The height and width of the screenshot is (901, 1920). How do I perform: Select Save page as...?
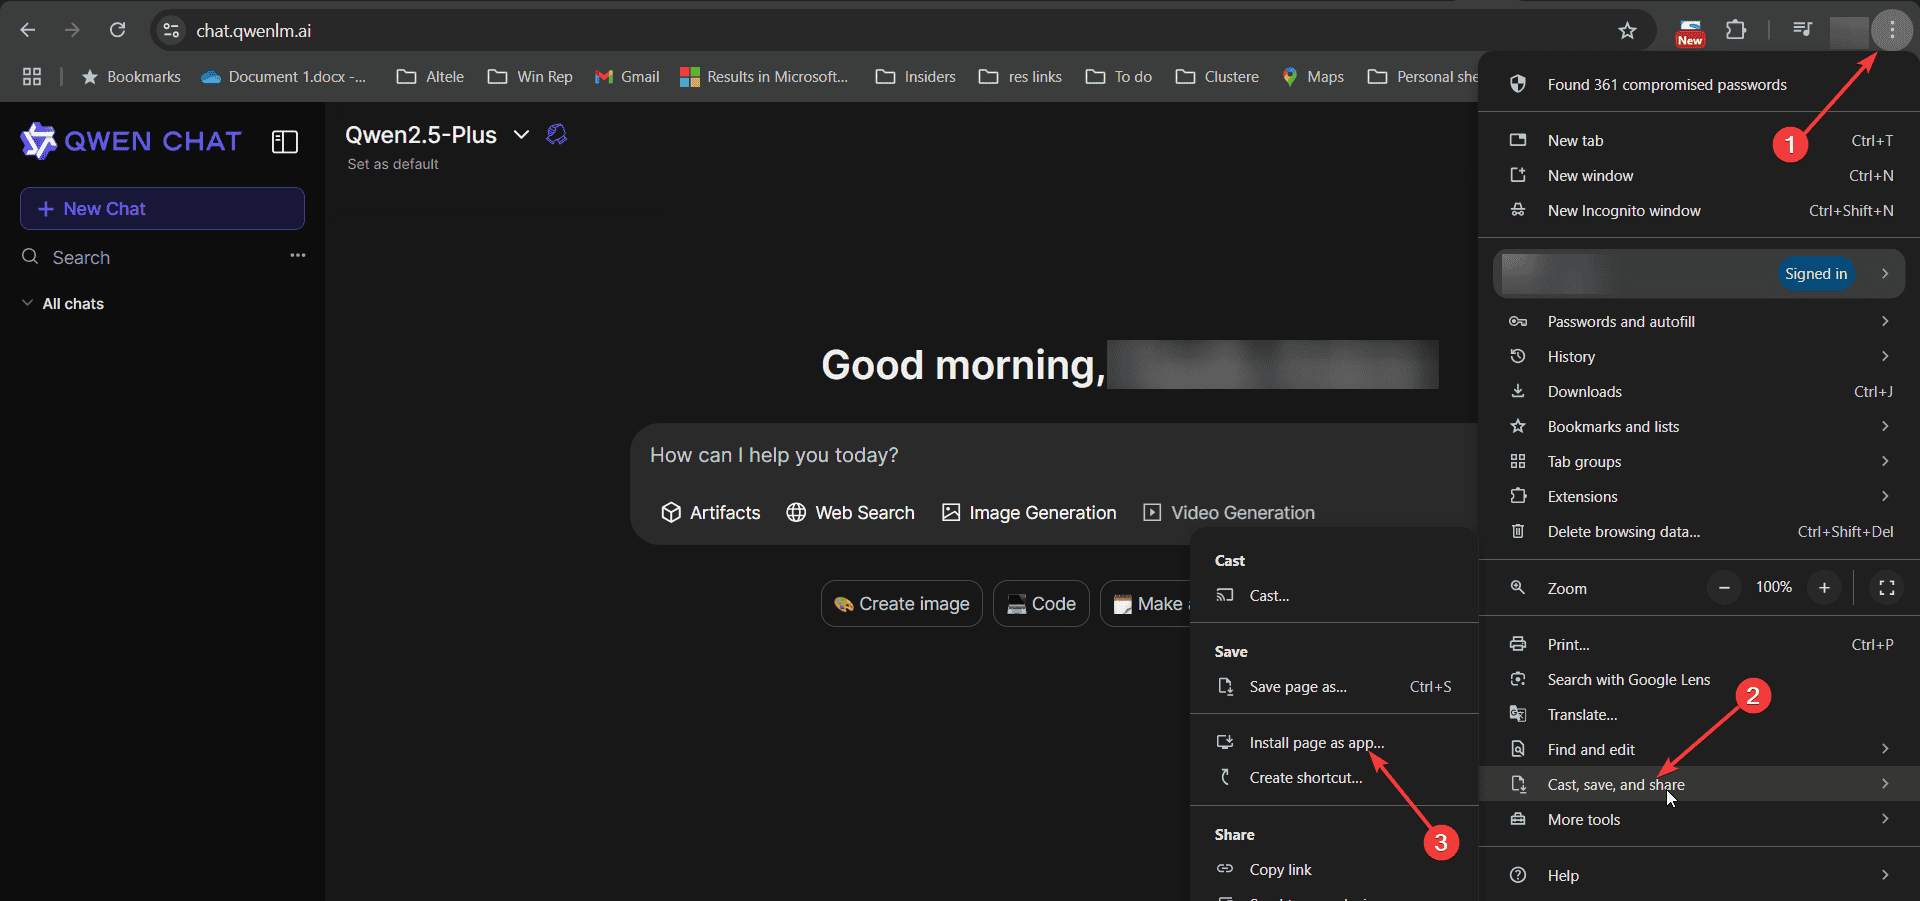pos(1334,686)
